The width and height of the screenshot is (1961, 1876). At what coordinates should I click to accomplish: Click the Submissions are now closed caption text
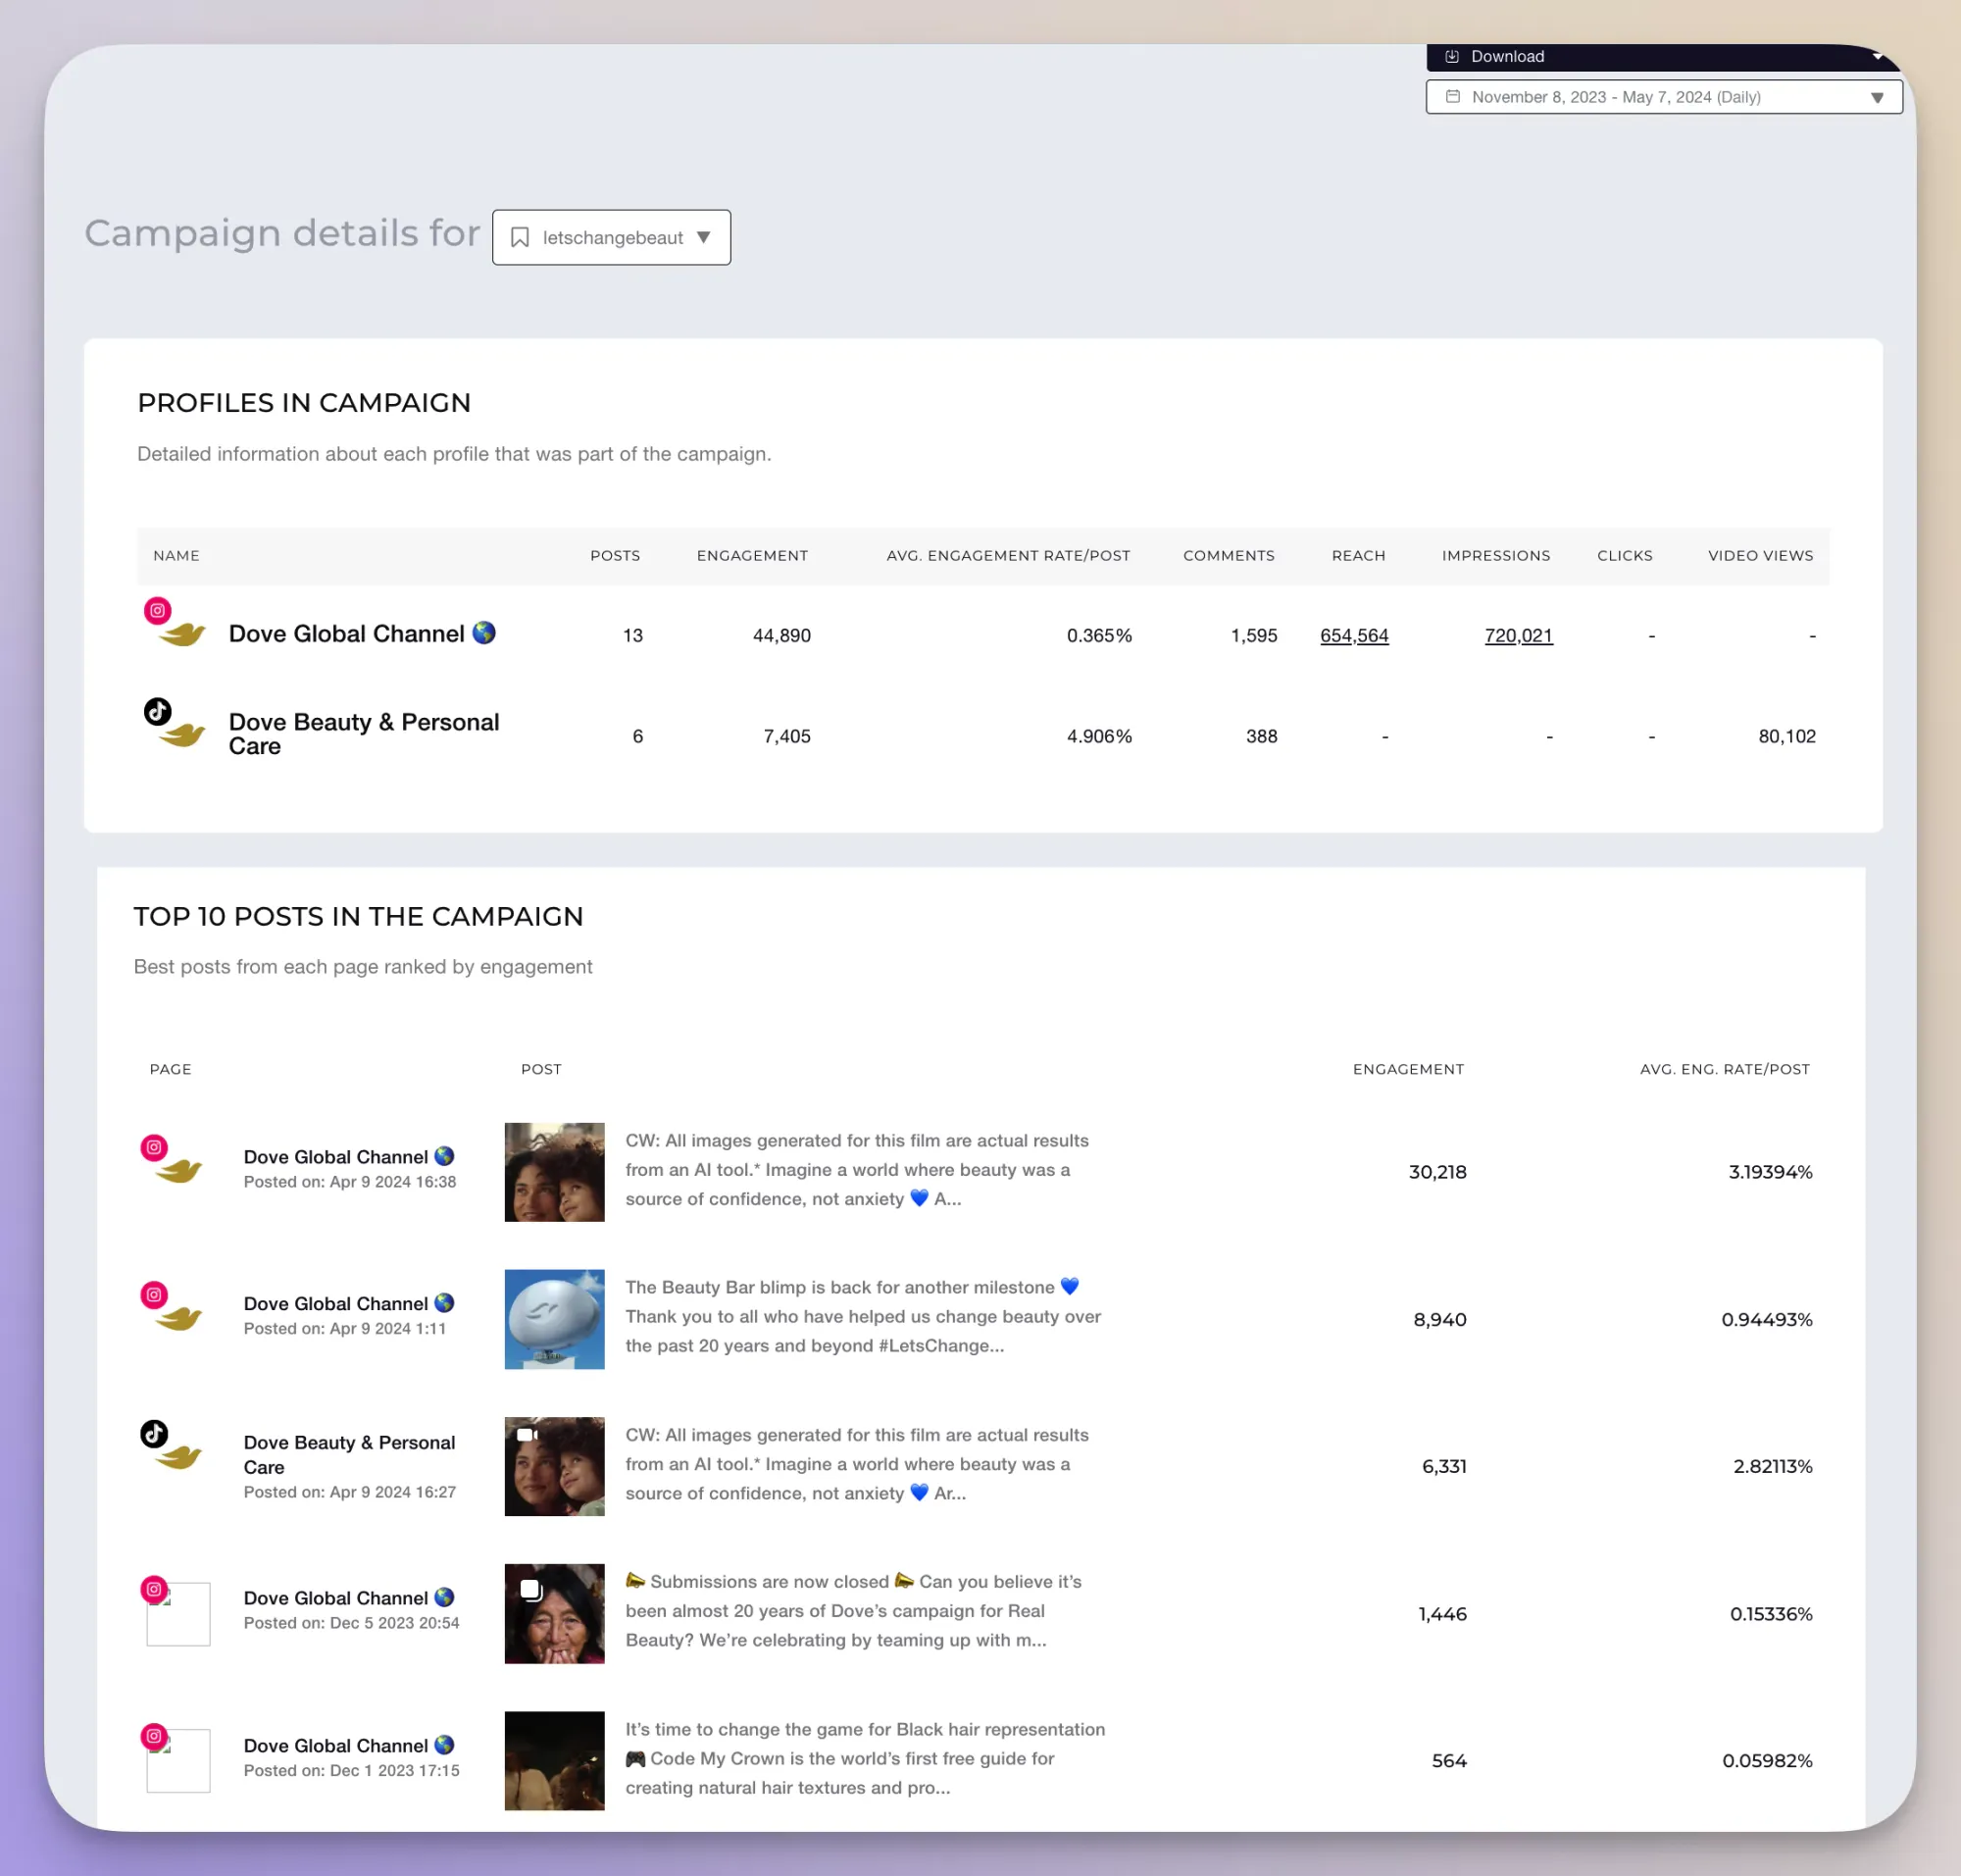coord(853,1610)
